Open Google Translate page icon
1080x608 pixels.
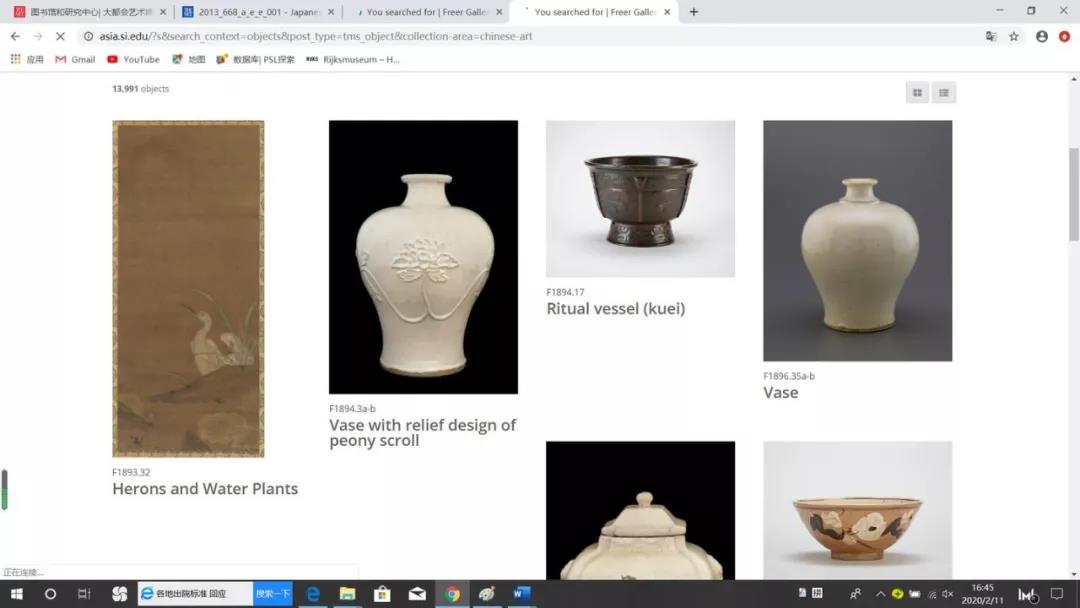[991, 36]
